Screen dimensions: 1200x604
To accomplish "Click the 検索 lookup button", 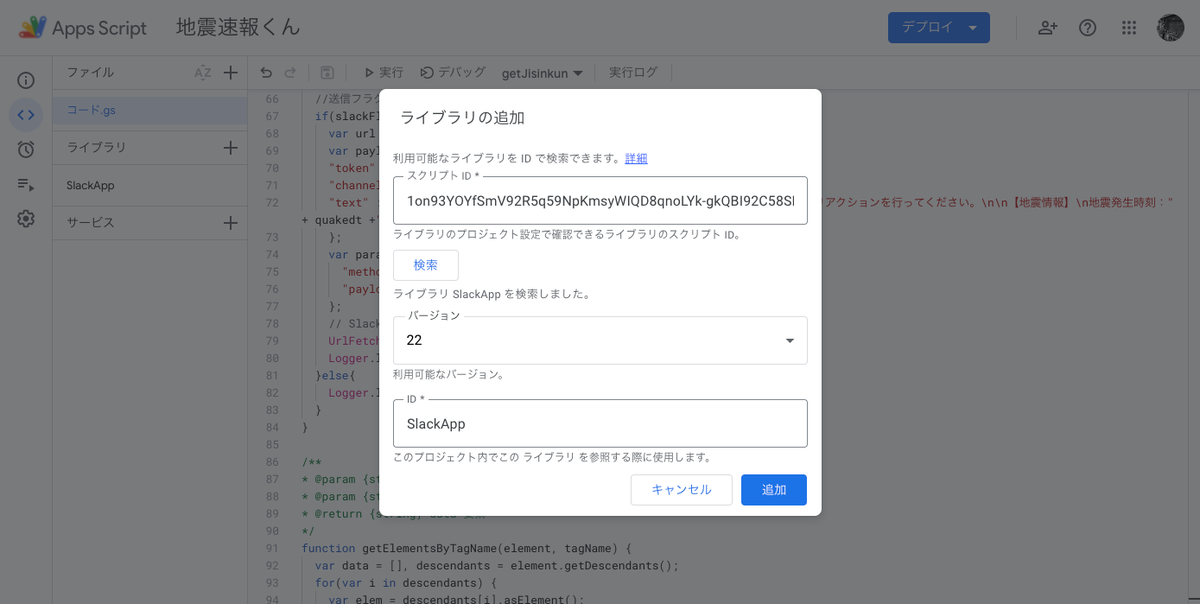I will pos(426,265).
